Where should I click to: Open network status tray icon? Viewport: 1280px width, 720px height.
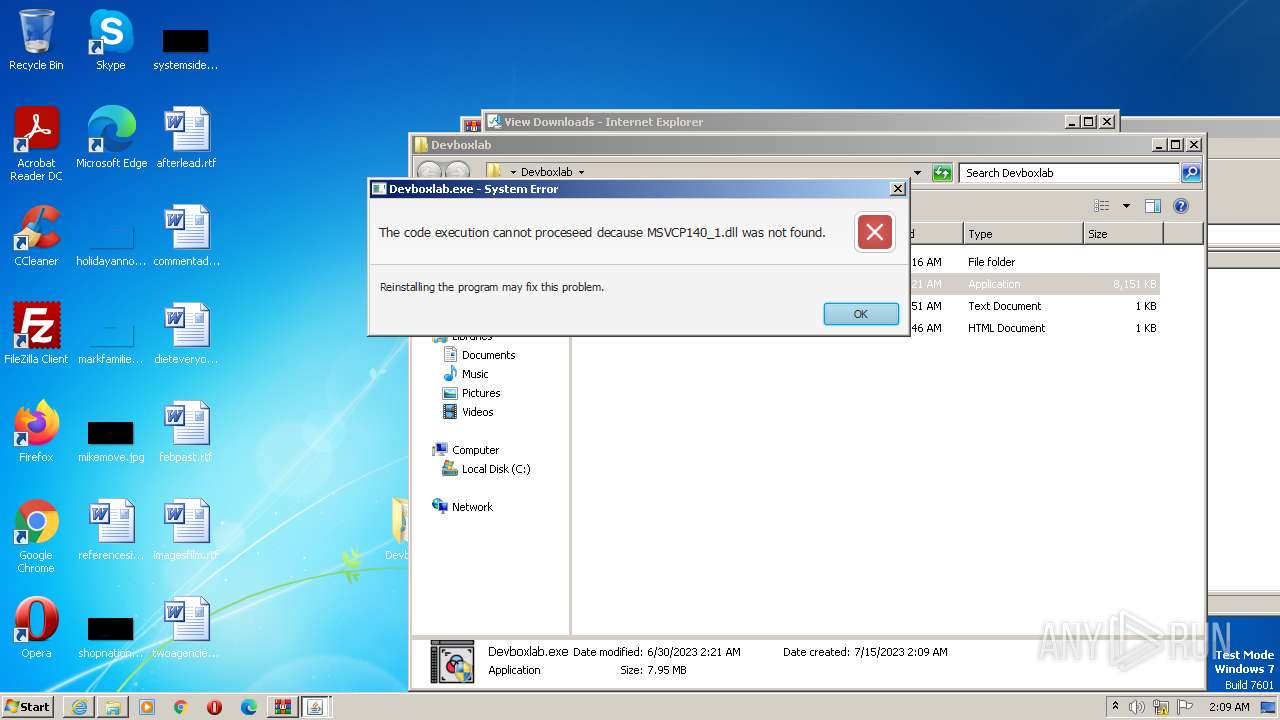pos(1162,707)
